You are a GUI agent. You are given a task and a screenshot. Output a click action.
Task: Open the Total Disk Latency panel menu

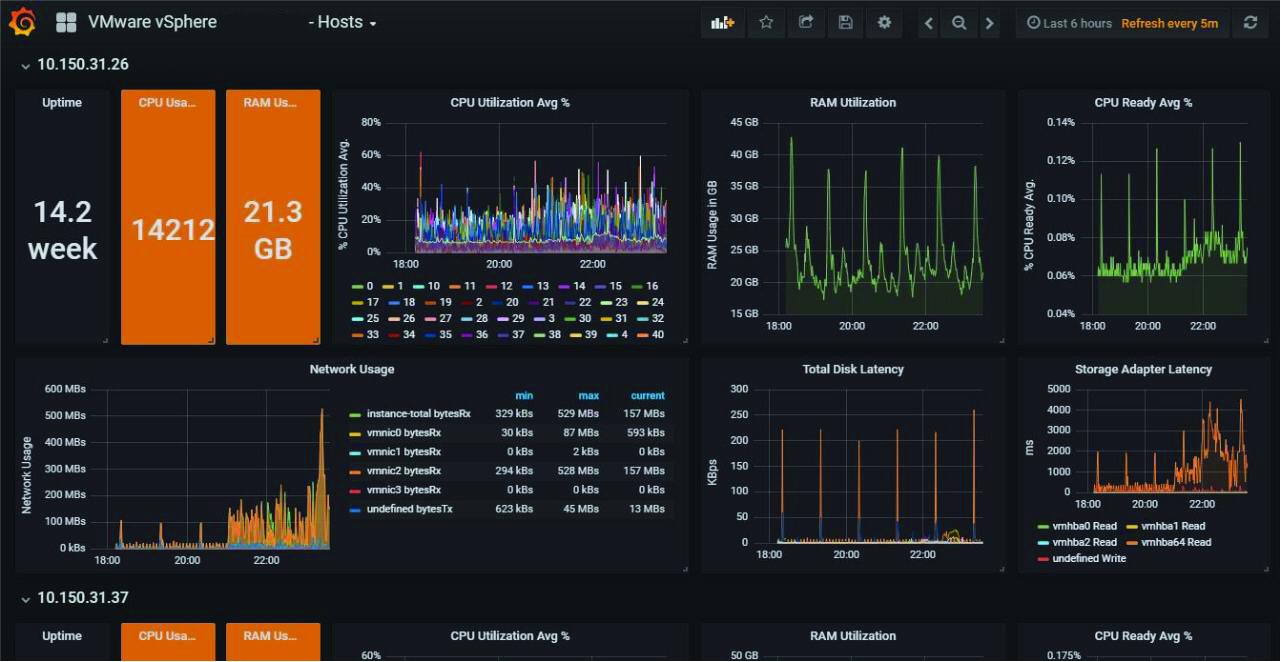853,369
